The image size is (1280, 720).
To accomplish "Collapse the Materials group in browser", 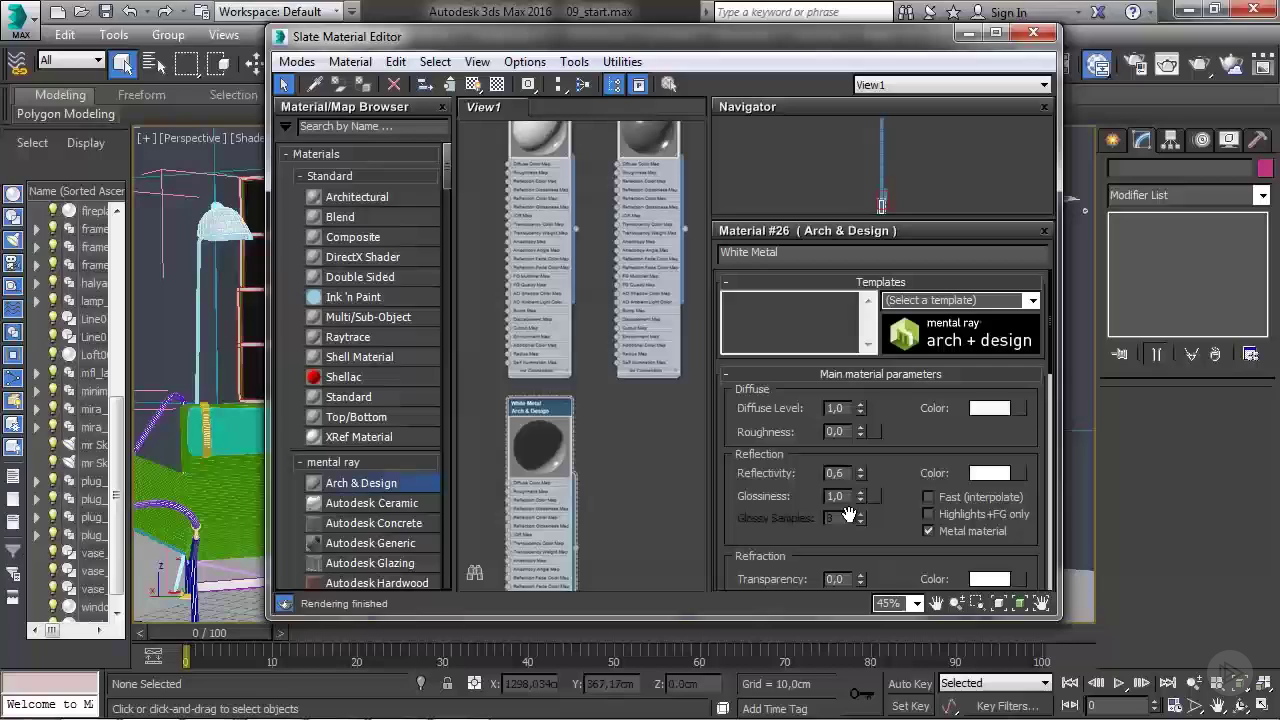I will [286, 154].
